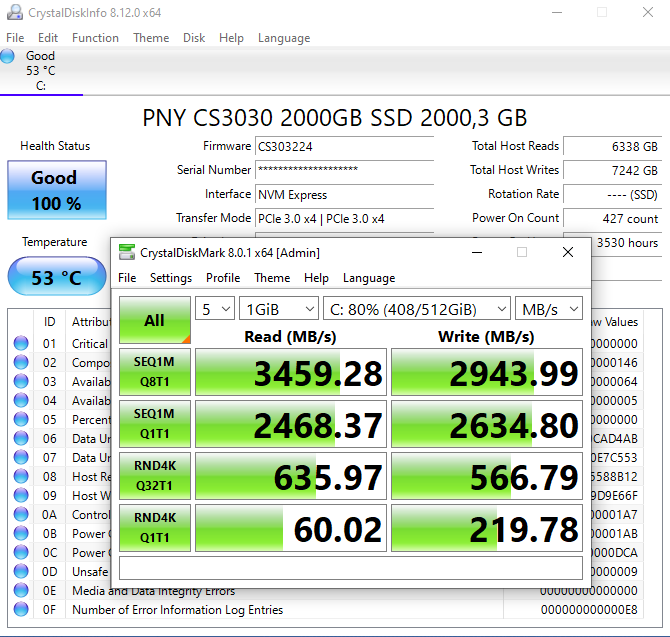Open Disk menu in CrystalDiskInfo
The height and width of the screenshot is (637, 670).
pyautogui.click(x=194, y=38)
